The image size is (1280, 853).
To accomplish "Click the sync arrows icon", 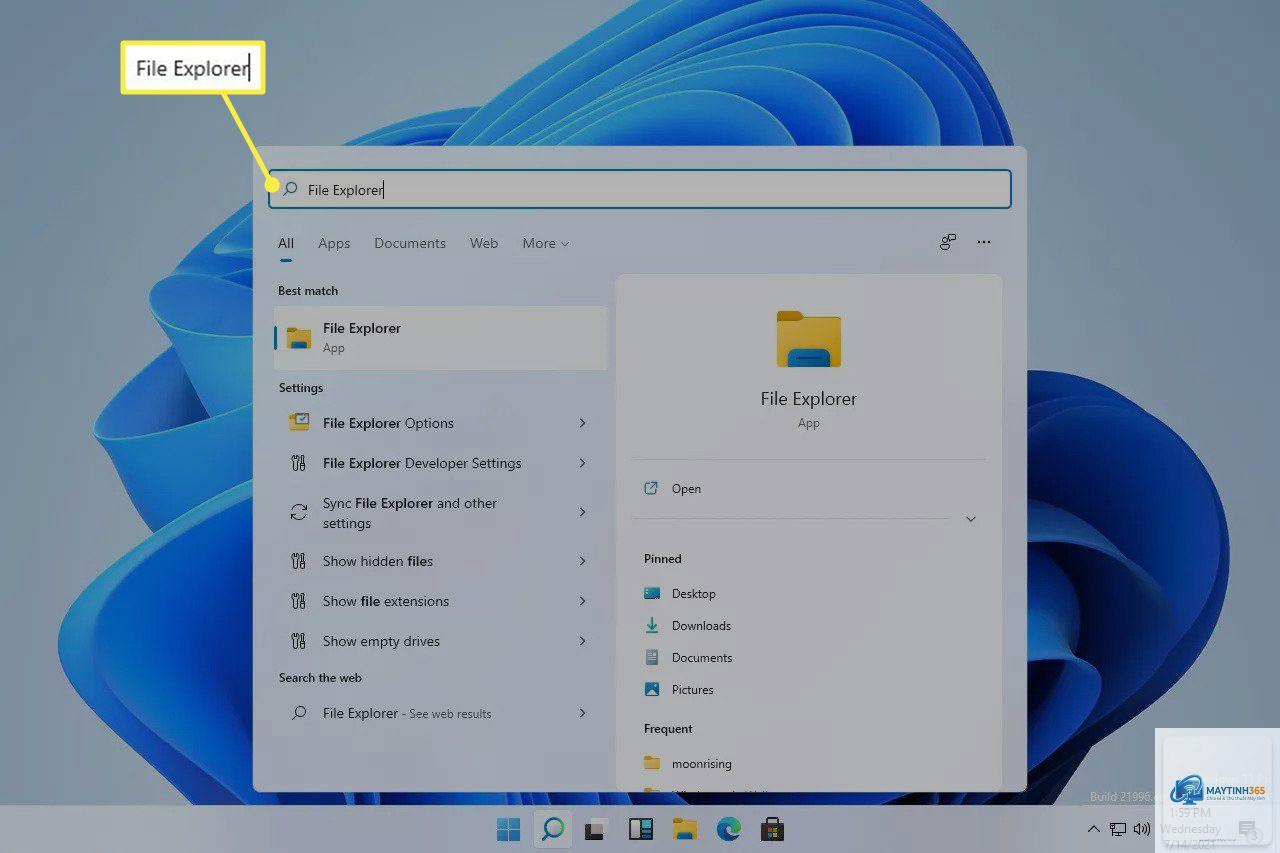I will [298, 512].
